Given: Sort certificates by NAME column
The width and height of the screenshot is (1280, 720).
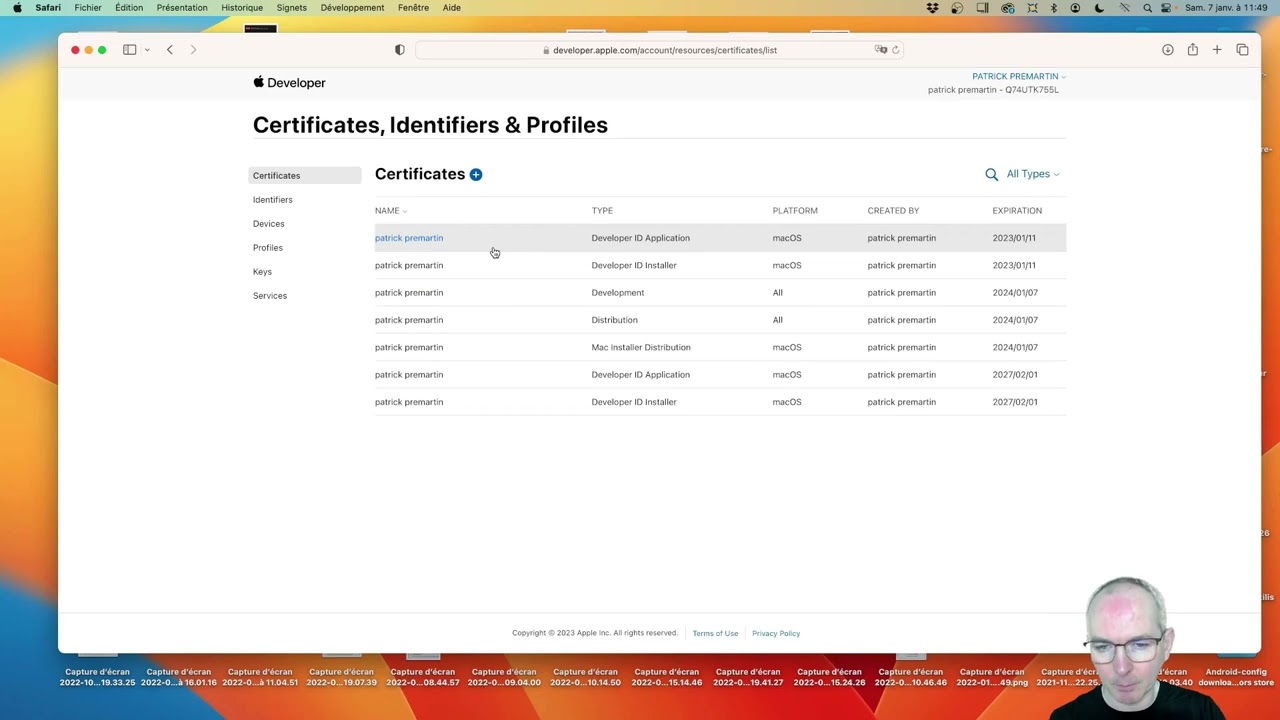Looking at the screenshot, I should click(x=391, y=211).
